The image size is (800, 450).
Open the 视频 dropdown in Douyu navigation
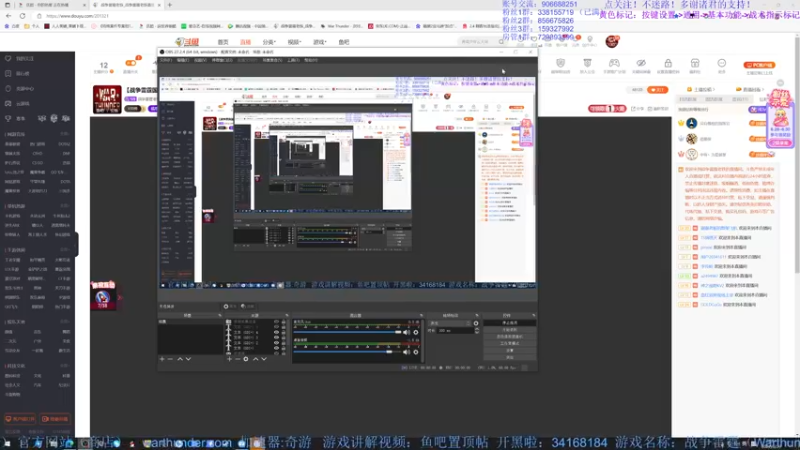point(294,42)
